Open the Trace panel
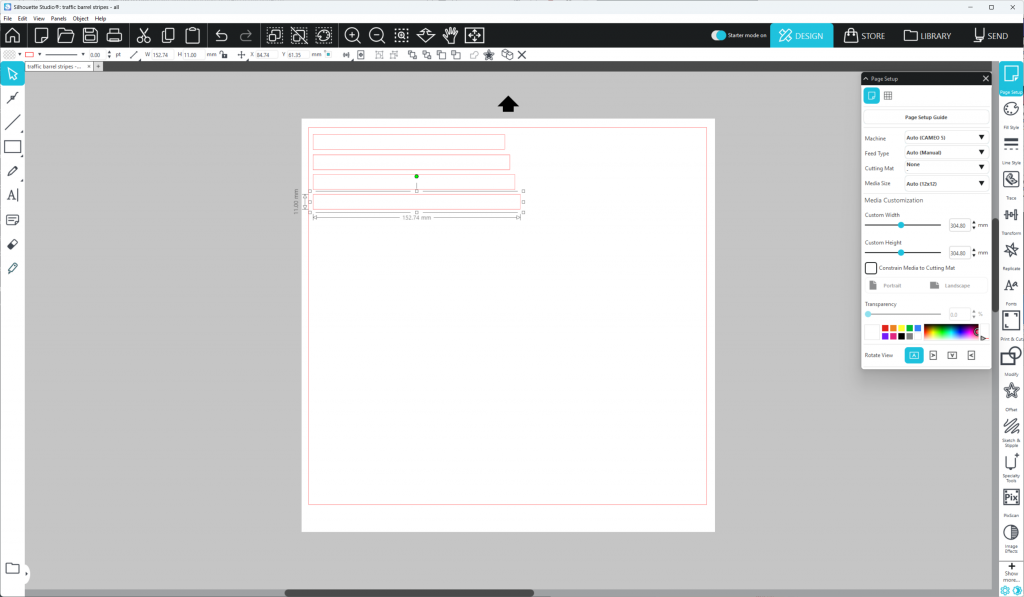Screen dimensions: 1024x597 click(x=1011, y=184)
